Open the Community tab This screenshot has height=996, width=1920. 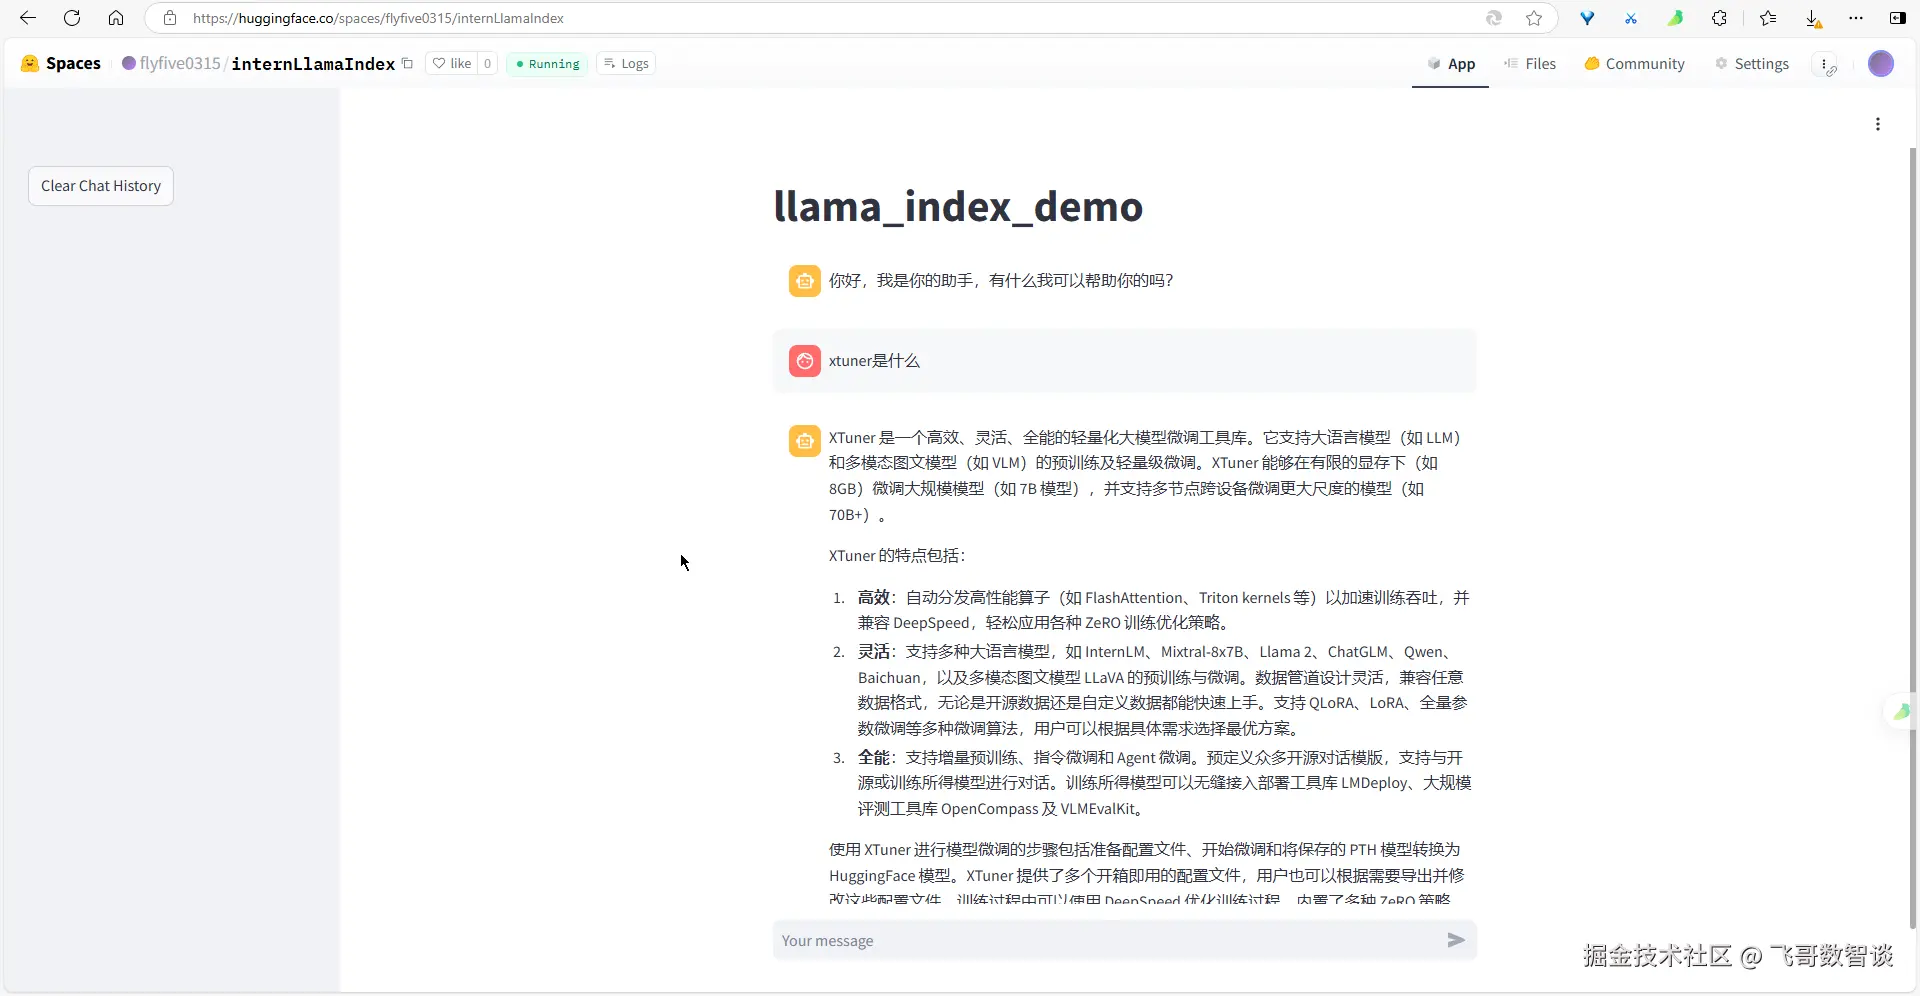[x=1635, y=63]
